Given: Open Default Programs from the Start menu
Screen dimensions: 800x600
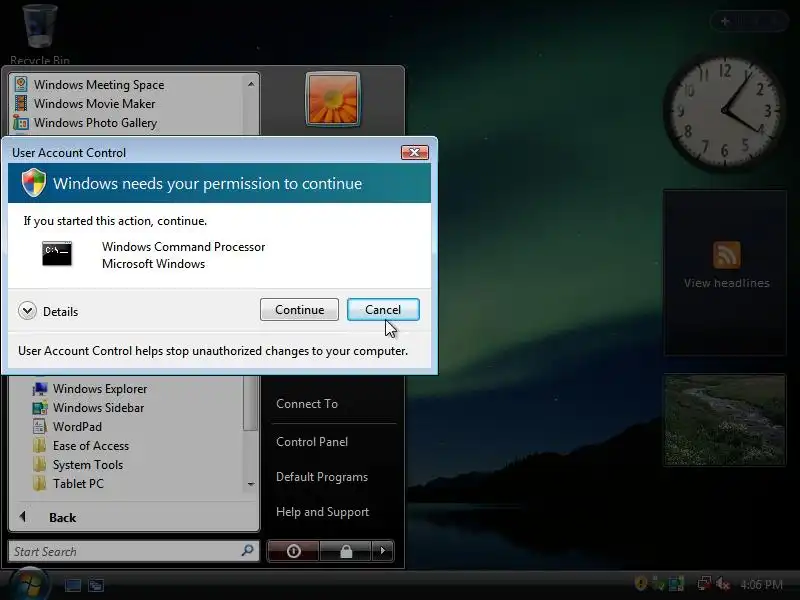Looking at the screenshot, I should [x=321, y=477].
